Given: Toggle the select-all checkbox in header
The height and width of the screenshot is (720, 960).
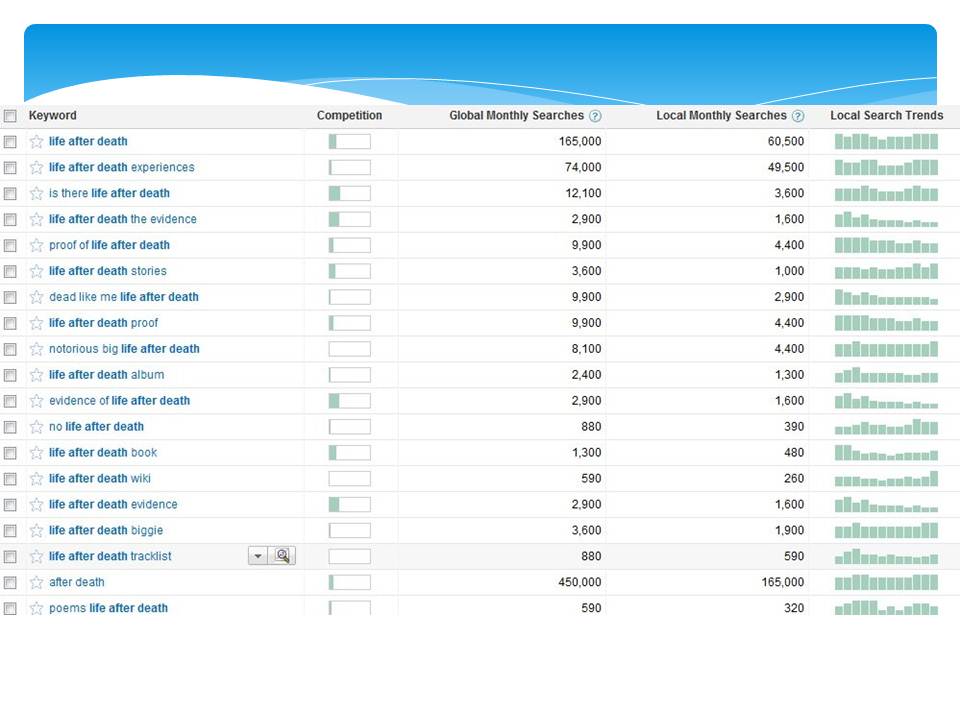Looking at the screenshot, I should [x=10, y=116].
